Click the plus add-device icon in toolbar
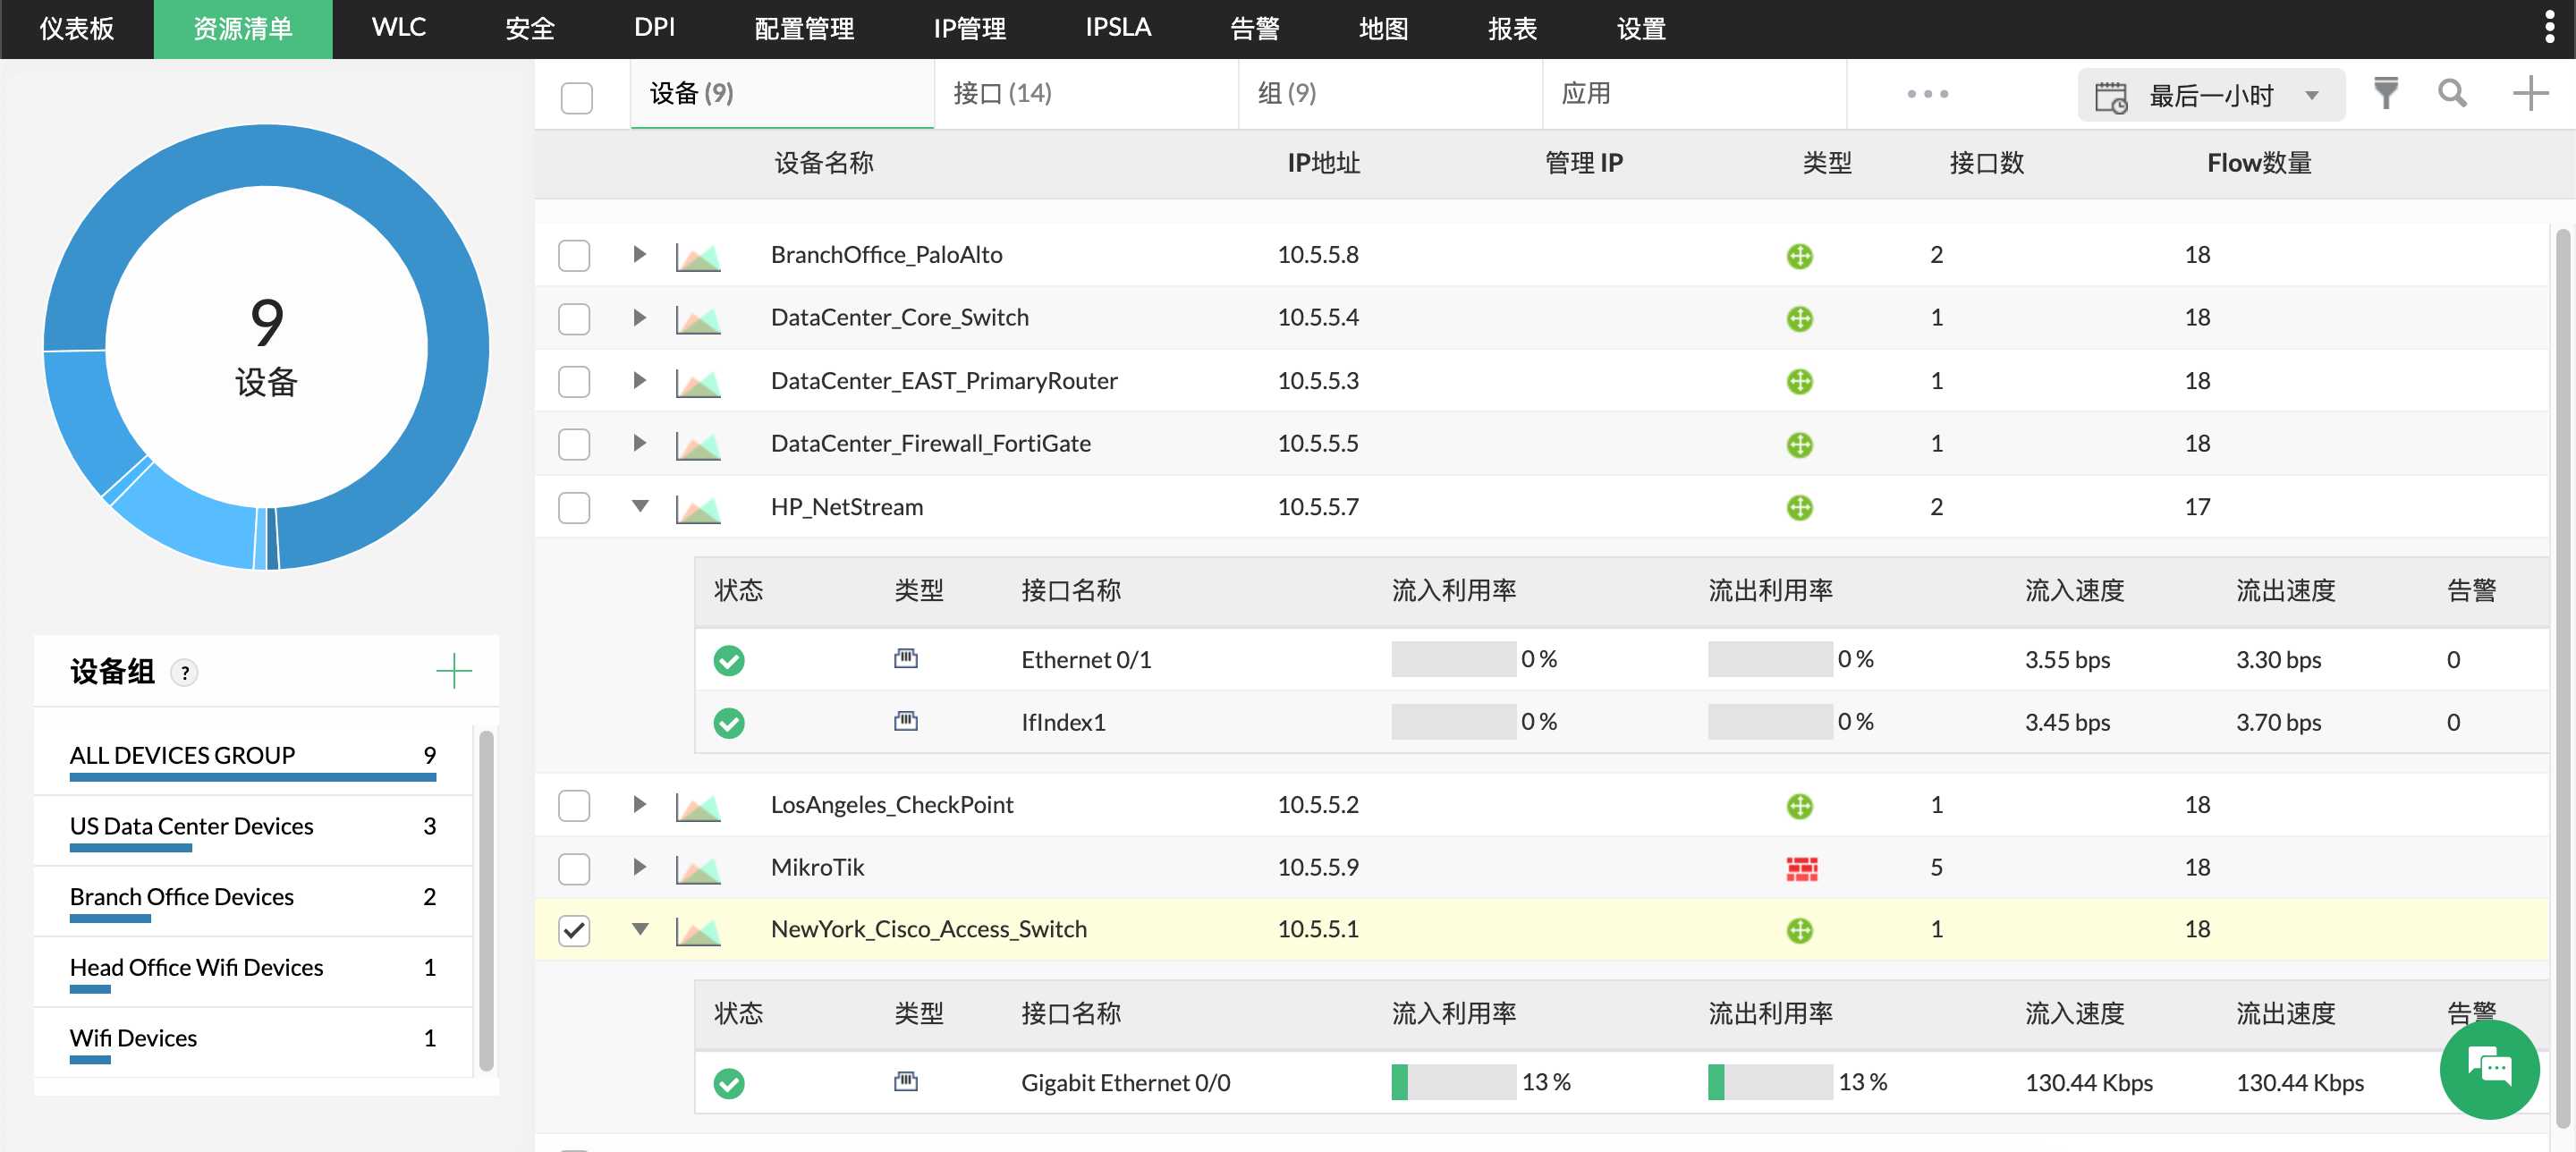Screen dimensions: 2576x1152 point(2530,94)
